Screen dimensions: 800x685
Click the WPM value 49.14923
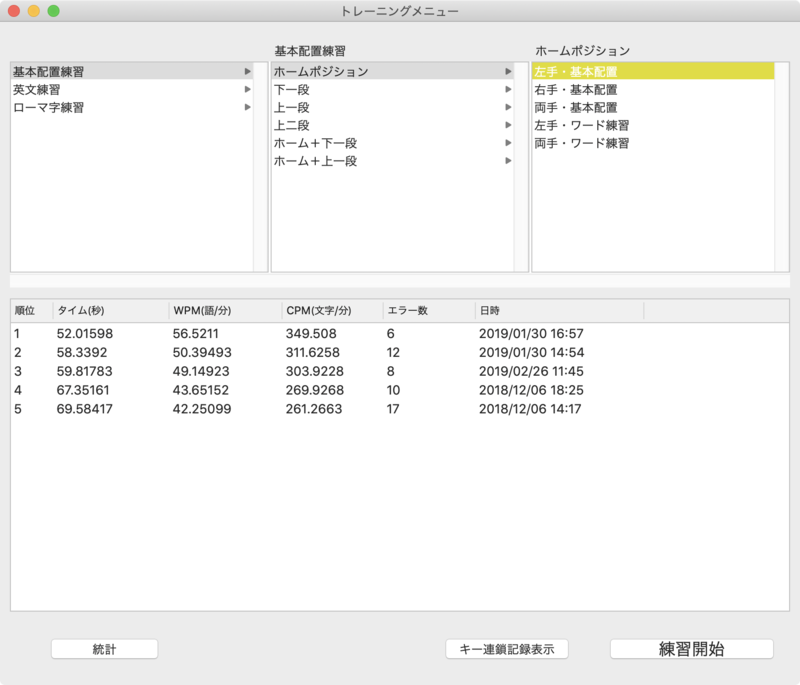(201, 371)
